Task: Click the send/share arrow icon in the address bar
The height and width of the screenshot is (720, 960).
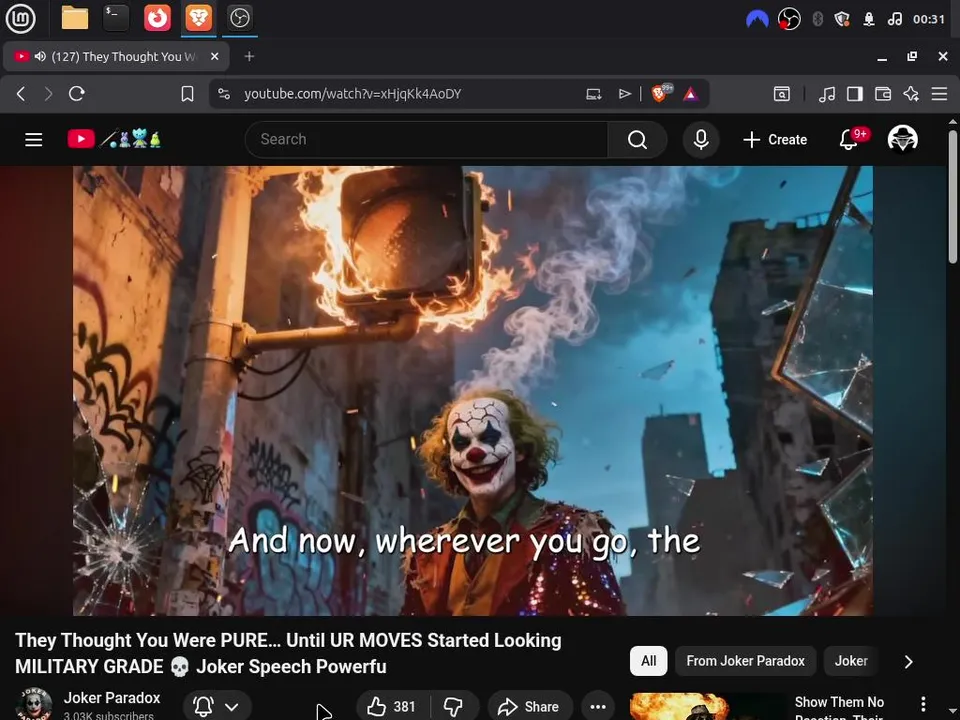Action: click(624, 94)
